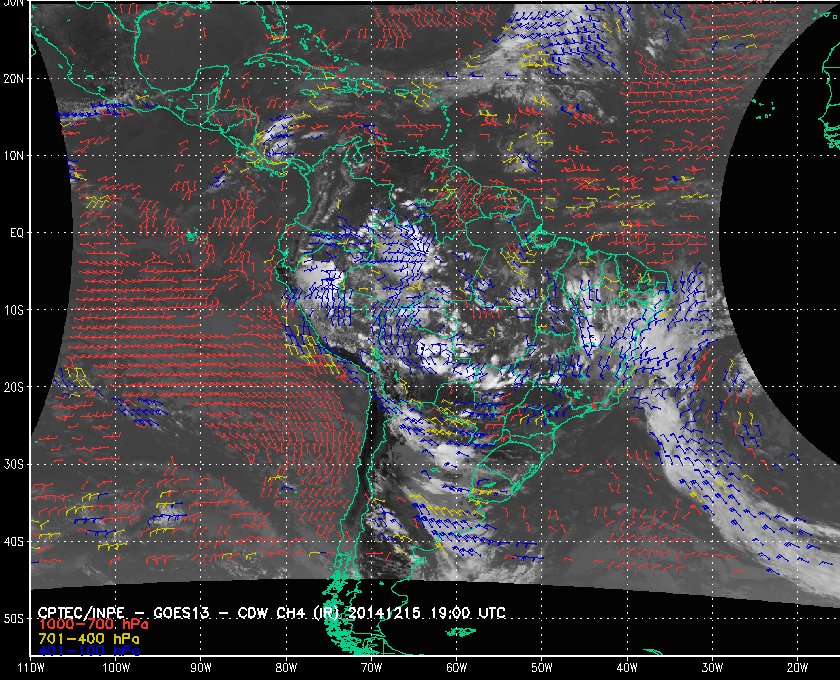This screenshot has width=840, height=680.
Task: Select the 90W longitude label
Action: (x=201, y=668)
